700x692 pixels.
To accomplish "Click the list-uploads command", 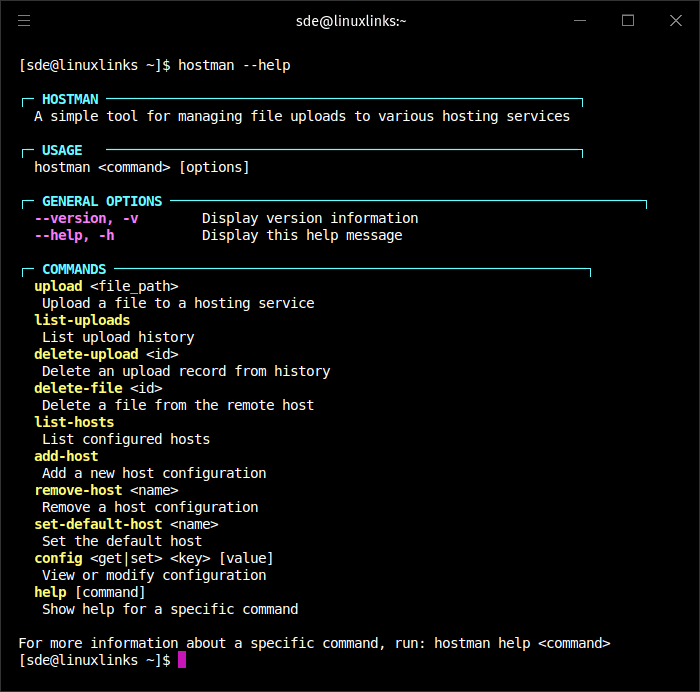I will coord(82,320).
